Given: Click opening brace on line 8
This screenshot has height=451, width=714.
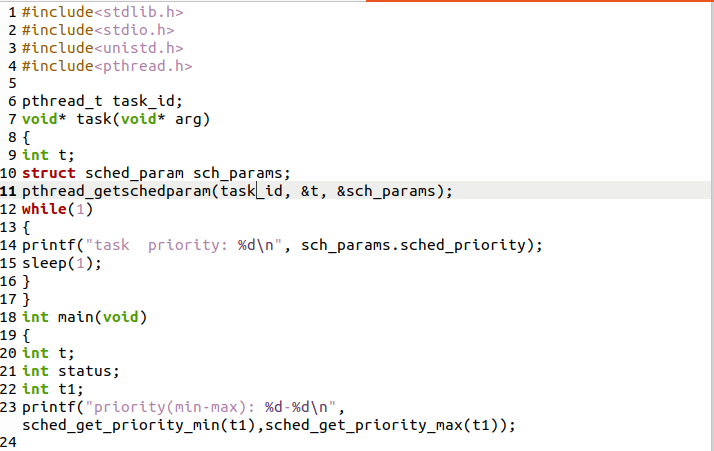Looking at the screenshot, I should coord(26,137).
